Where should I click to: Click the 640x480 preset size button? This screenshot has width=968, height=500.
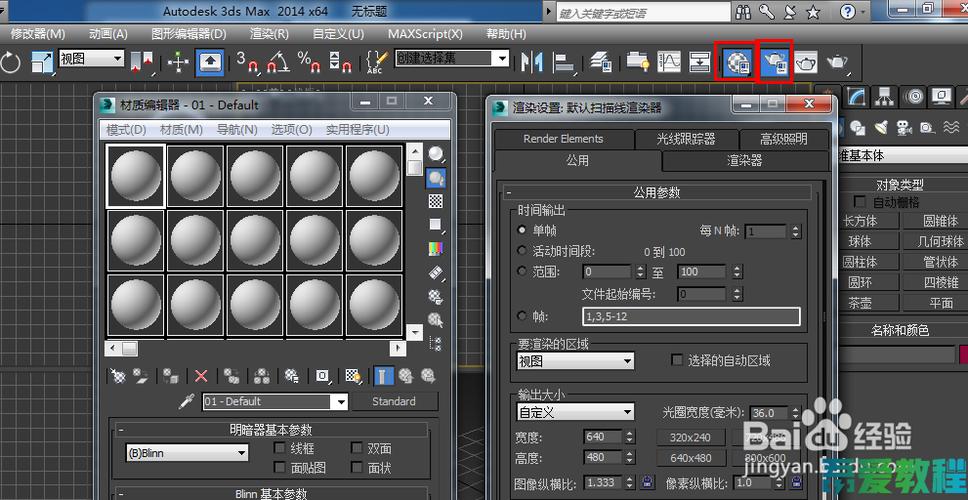coord(690,458)
